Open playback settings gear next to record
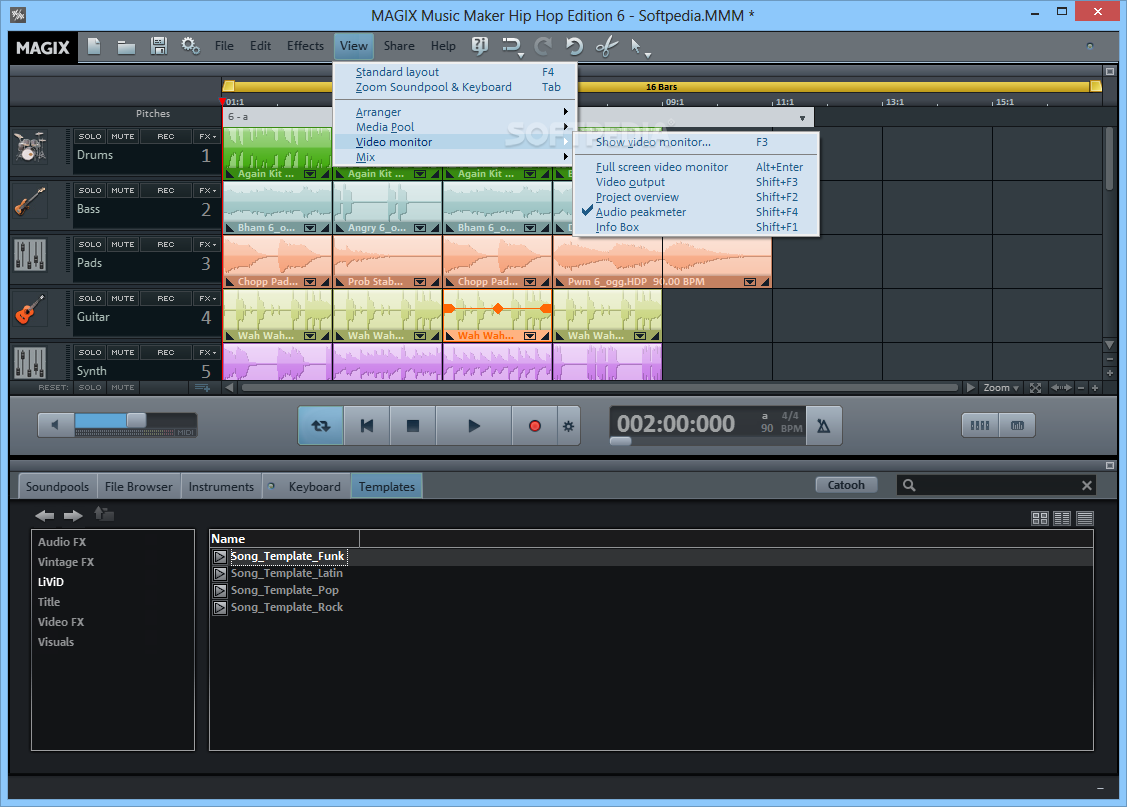 (x=569, y=426)
